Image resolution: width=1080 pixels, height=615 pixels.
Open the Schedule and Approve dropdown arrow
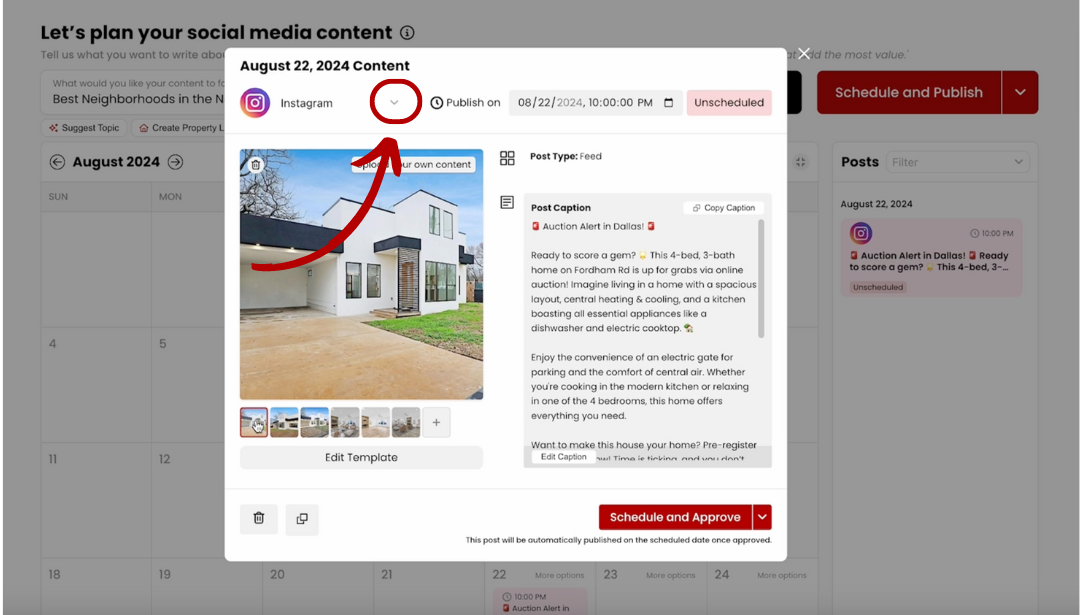click(762, 517)
